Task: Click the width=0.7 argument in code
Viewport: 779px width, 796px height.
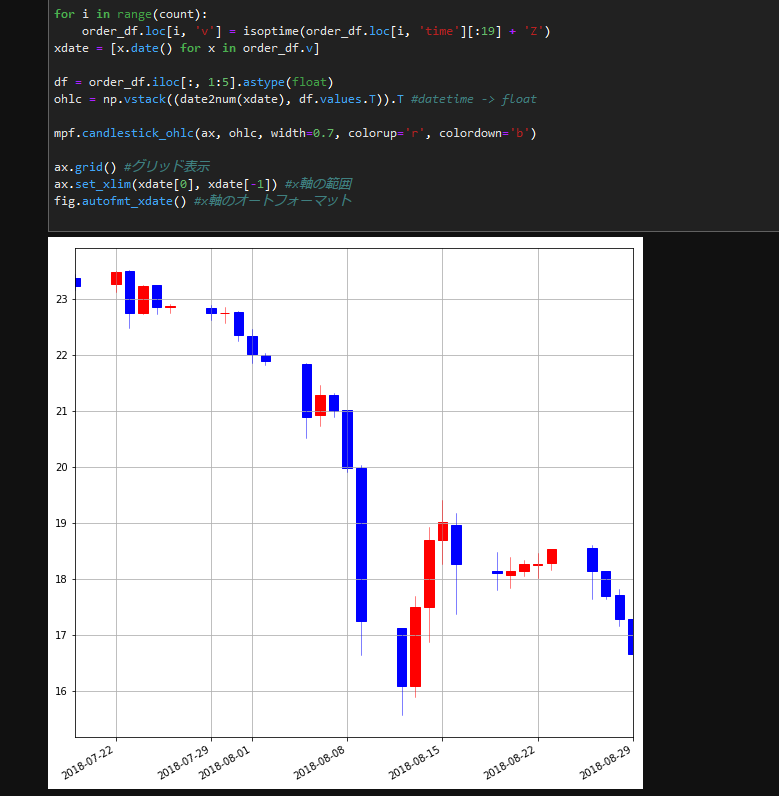Action: click(302, 133)
